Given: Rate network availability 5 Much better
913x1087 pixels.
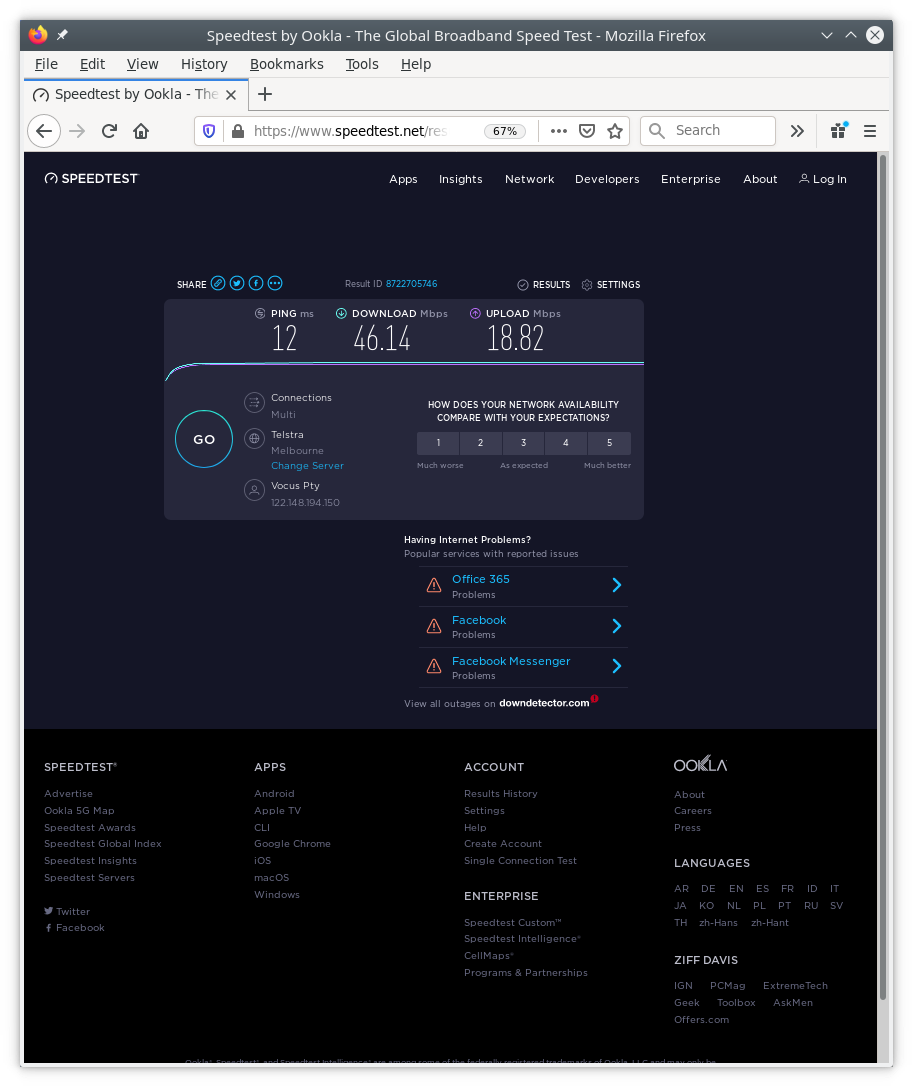Looking at the screenshot, I should (x=609, y=443).
